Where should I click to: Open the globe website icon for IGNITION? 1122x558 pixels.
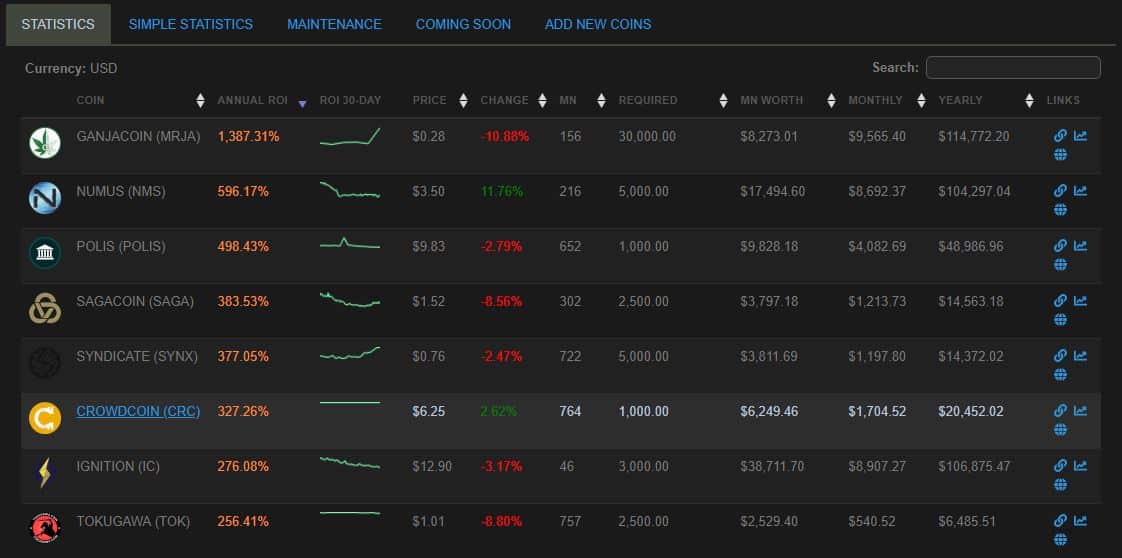pyautogui.click(x=1060, y=484)
